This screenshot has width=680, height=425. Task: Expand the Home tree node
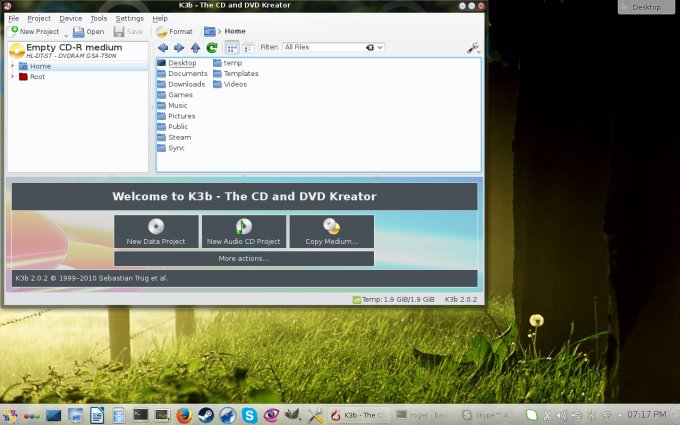point(12,66)
